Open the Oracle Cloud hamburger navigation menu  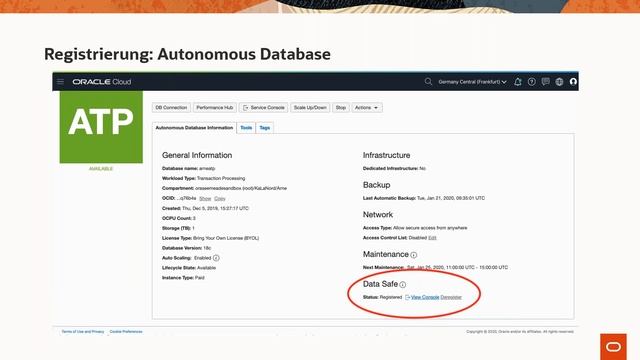(60, 82)
